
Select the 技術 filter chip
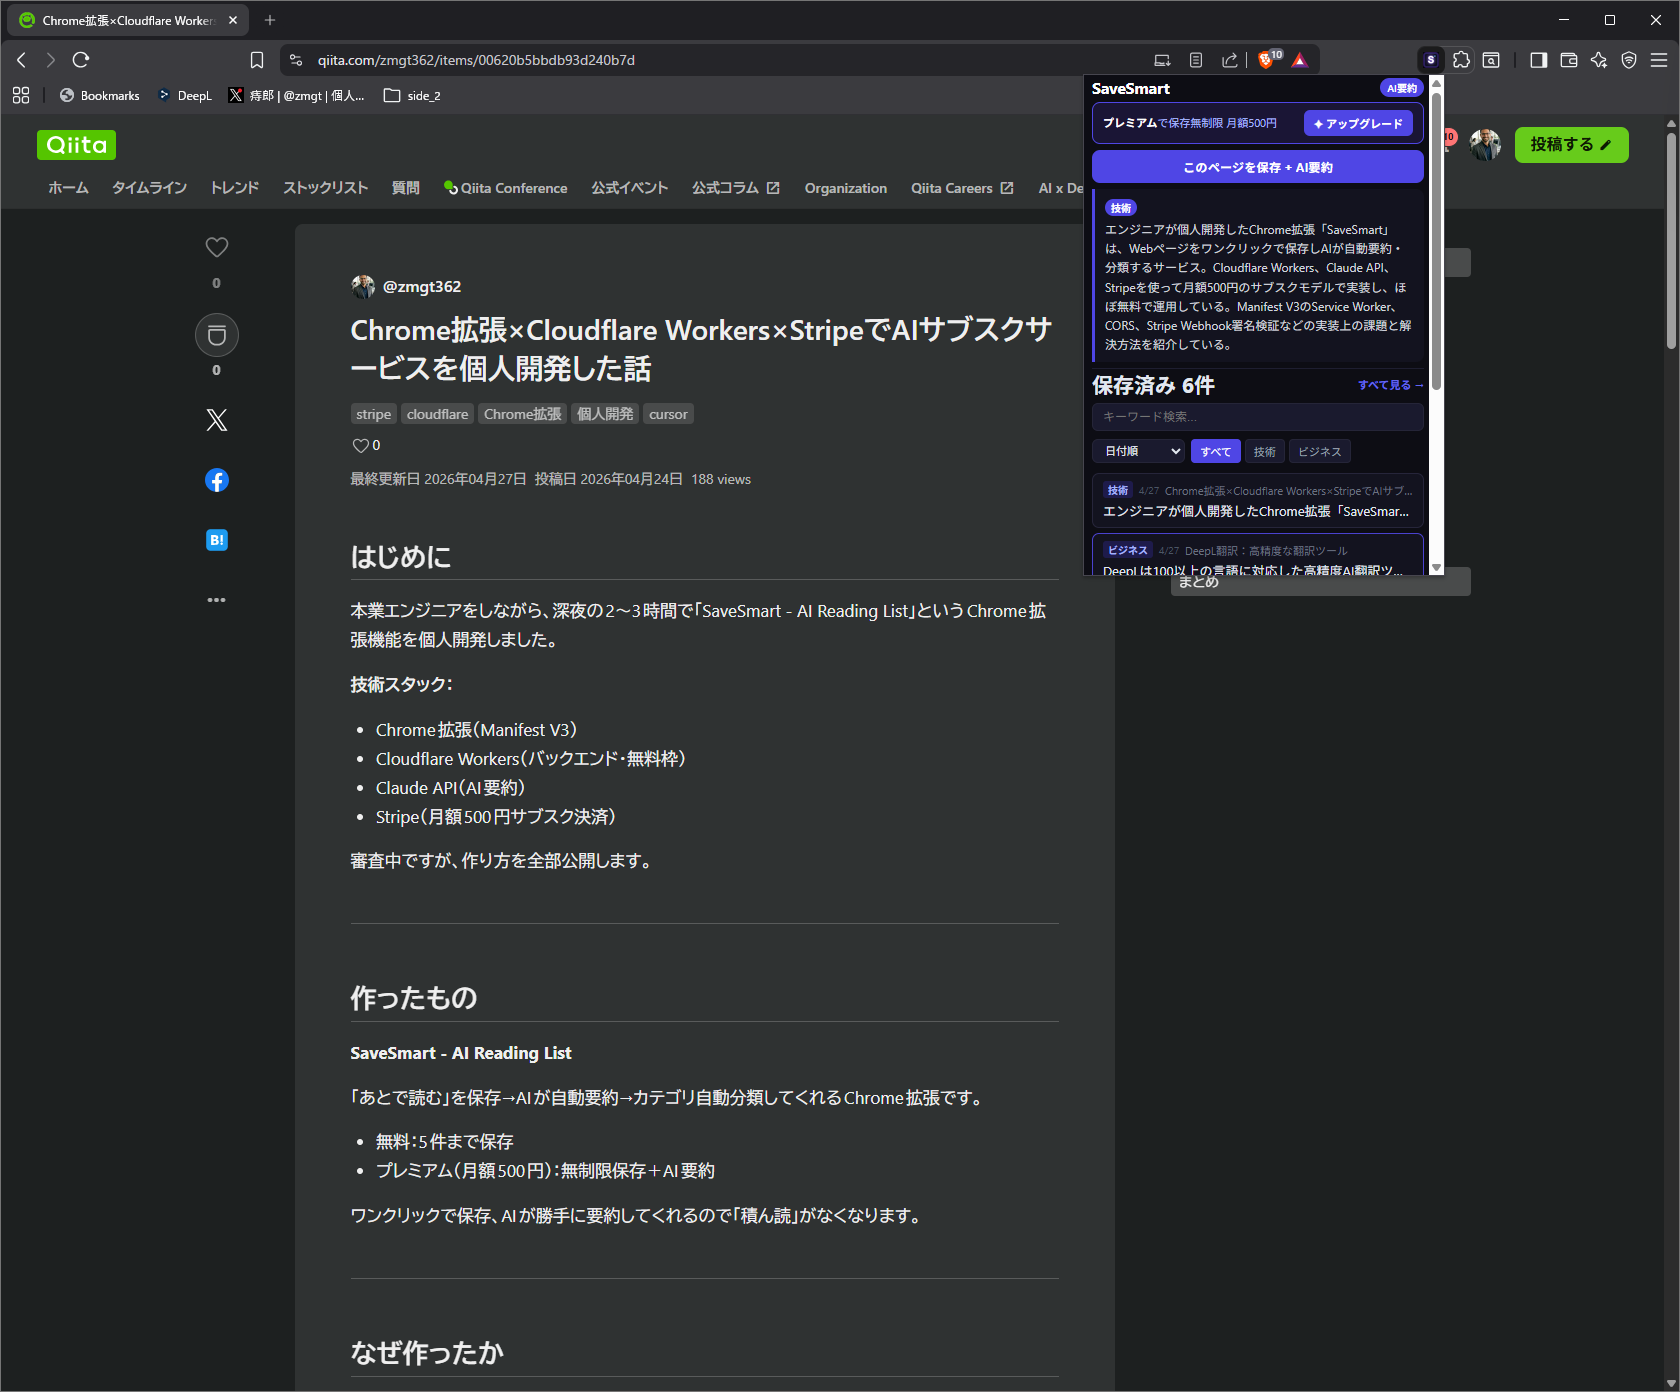[x=1265, y=451]
